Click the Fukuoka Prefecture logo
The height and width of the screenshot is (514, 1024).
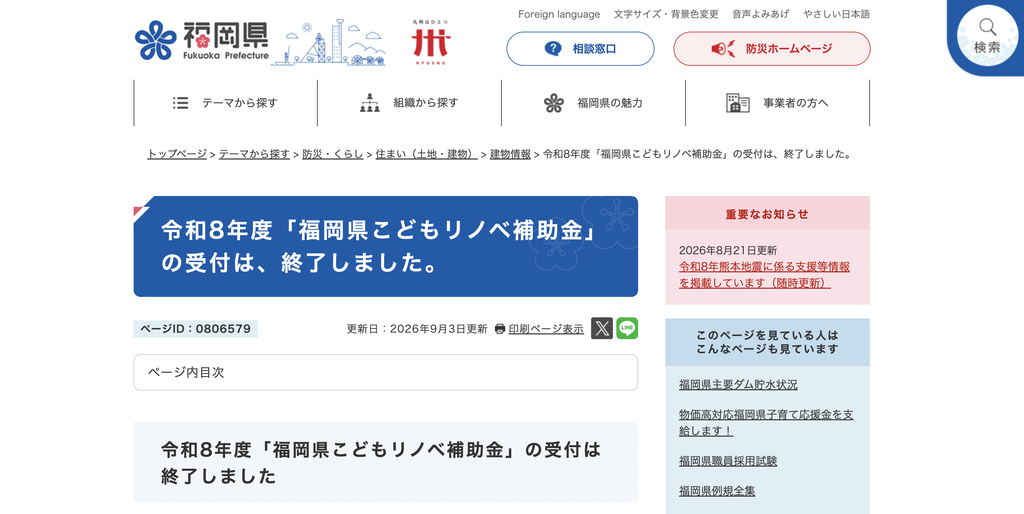[202, 41]
